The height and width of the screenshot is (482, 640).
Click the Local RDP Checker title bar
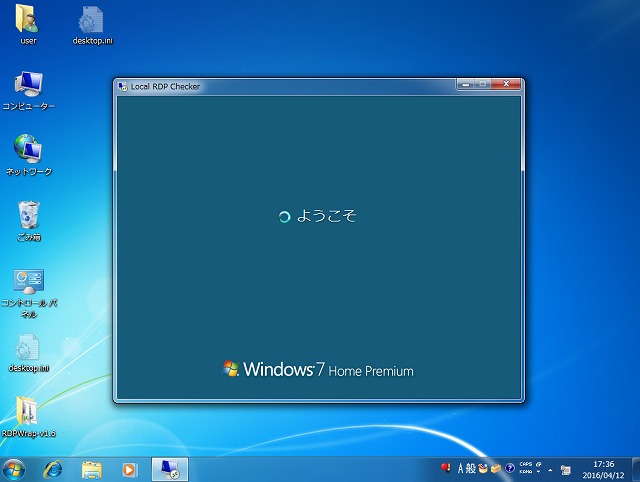coord(280,86)
